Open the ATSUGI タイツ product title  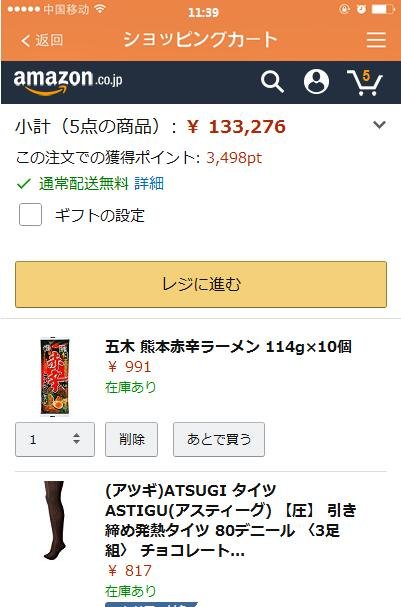231,521
